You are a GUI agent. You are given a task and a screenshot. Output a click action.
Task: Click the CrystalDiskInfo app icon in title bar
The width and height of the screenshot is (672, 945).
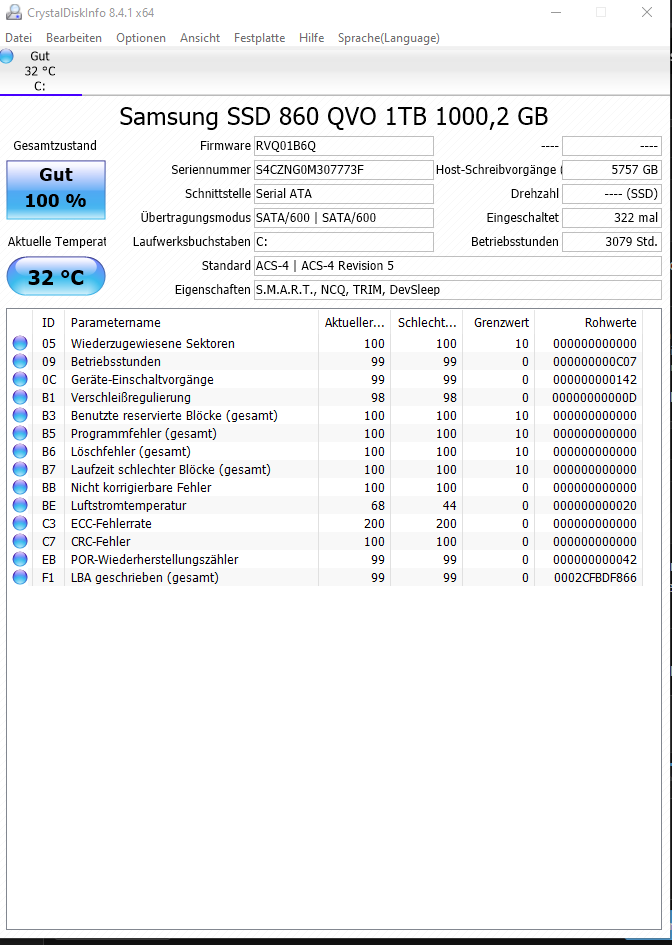tap(13, 12)
